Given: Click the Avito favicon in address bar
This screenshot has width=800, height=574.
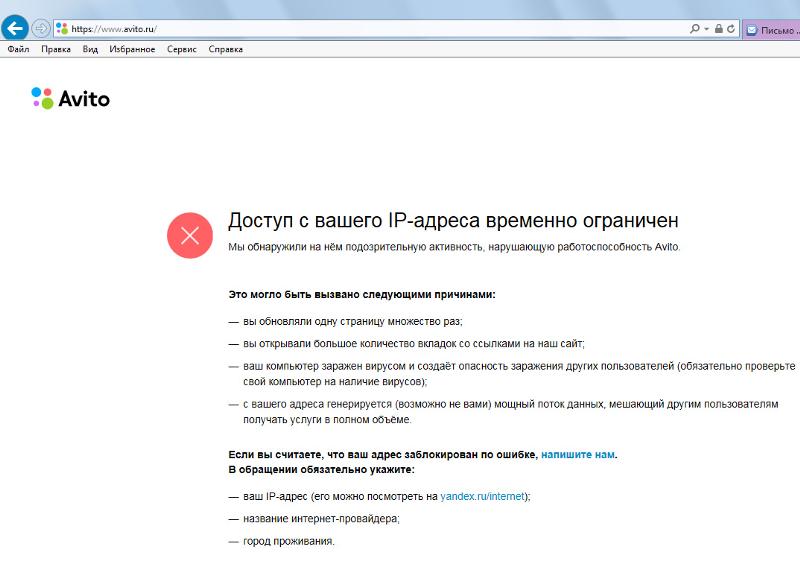Looking at the screenshot, I should click(x=62, y=29).
